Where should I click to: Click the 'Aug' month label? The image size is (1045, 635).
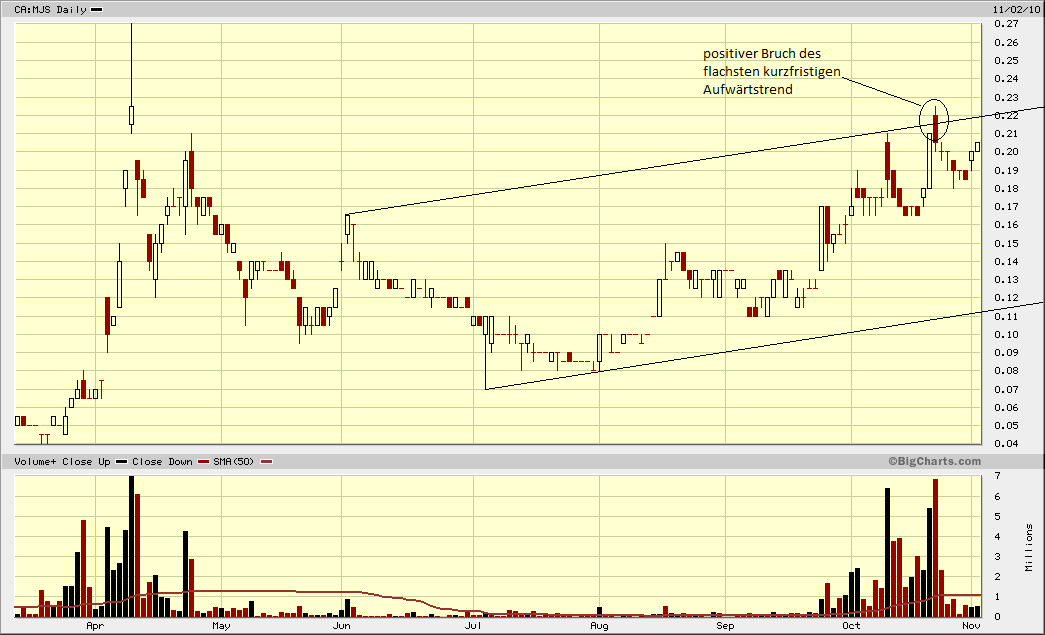click(599, 626)
